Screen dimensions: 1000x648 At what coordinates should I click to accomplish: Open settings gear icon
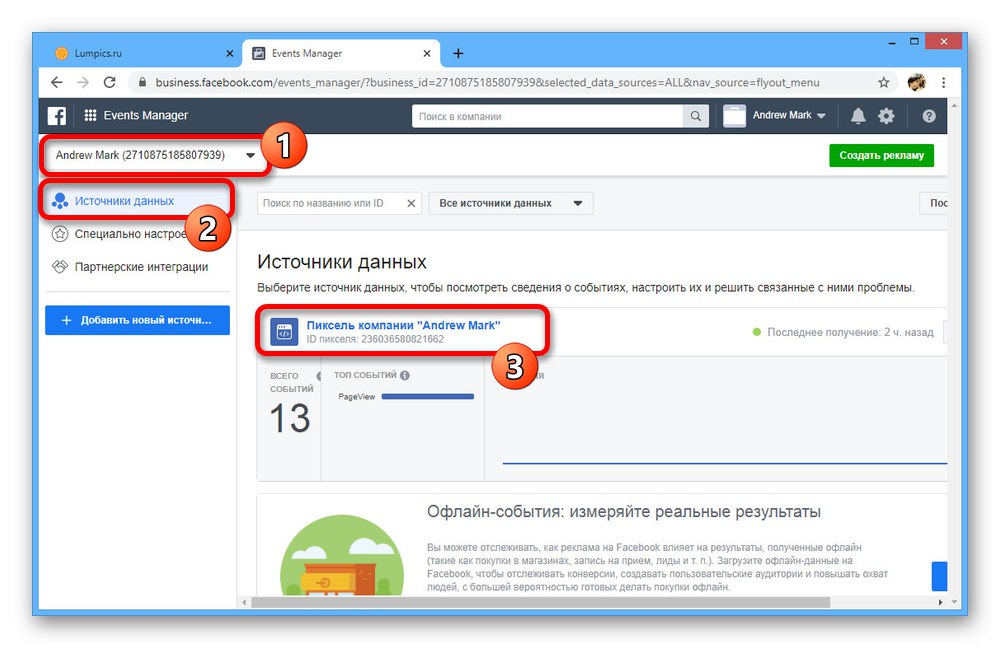coord(886,115)
